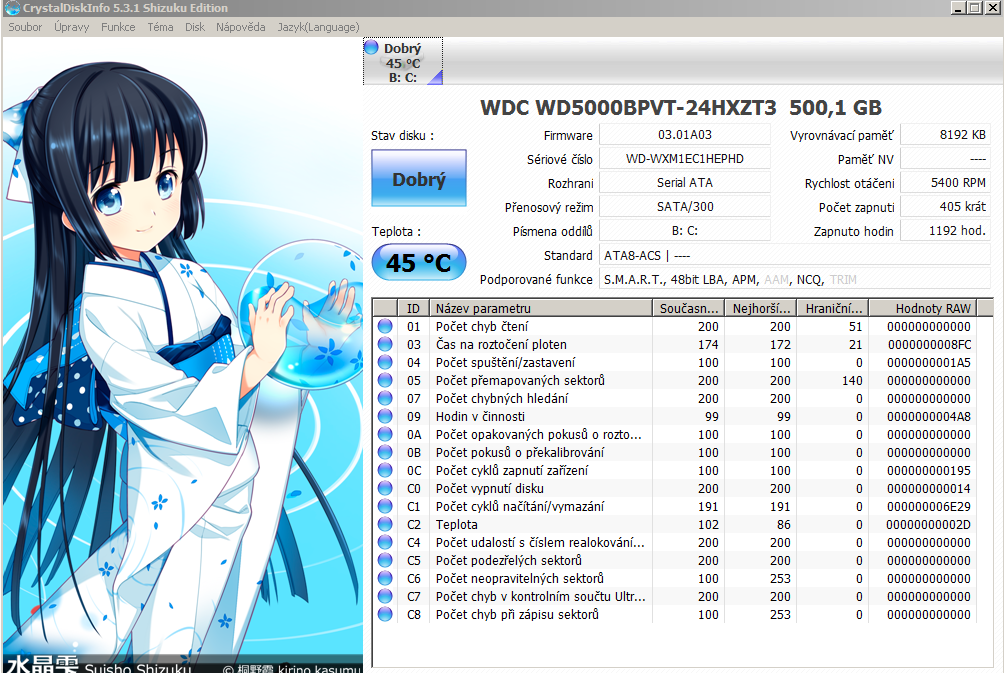The height and width of the screenshot is (673, 1004).
Task: Click the Písmena oddílů field B: C:
Action: [684, 231]
